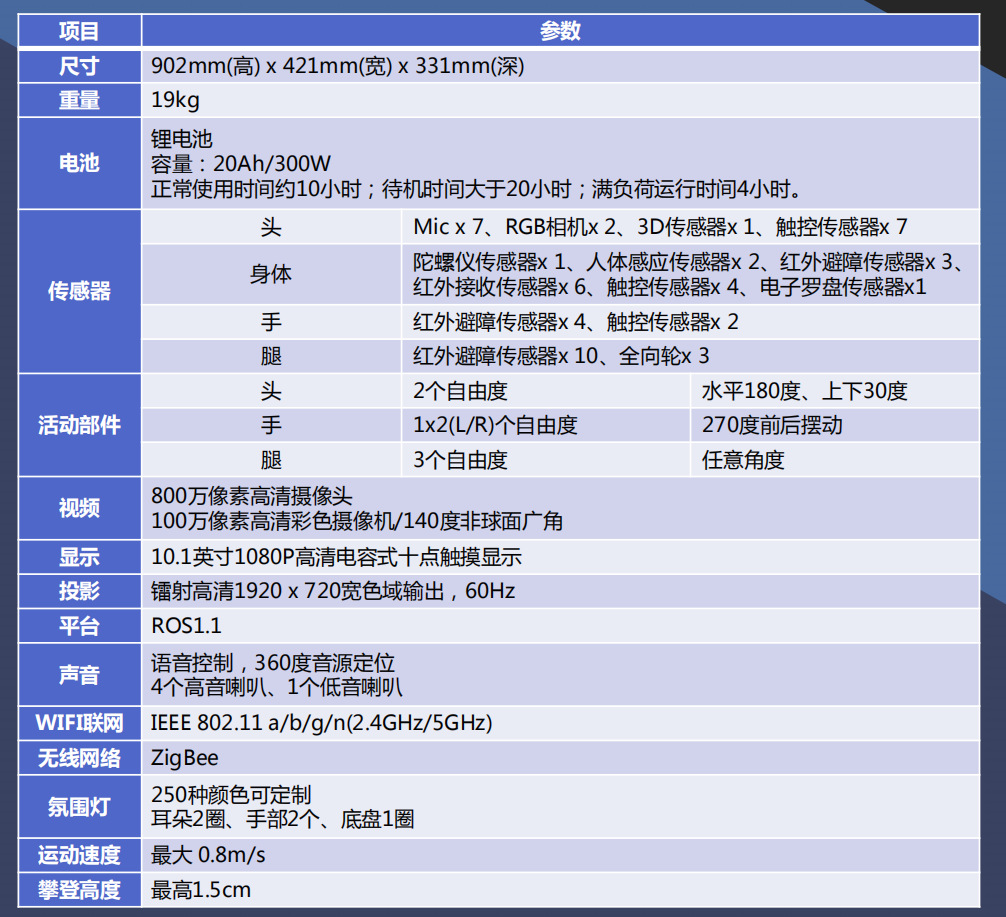Click the 4个高音喇叭、1个低音喇叭 line

(x=277, y=687)
